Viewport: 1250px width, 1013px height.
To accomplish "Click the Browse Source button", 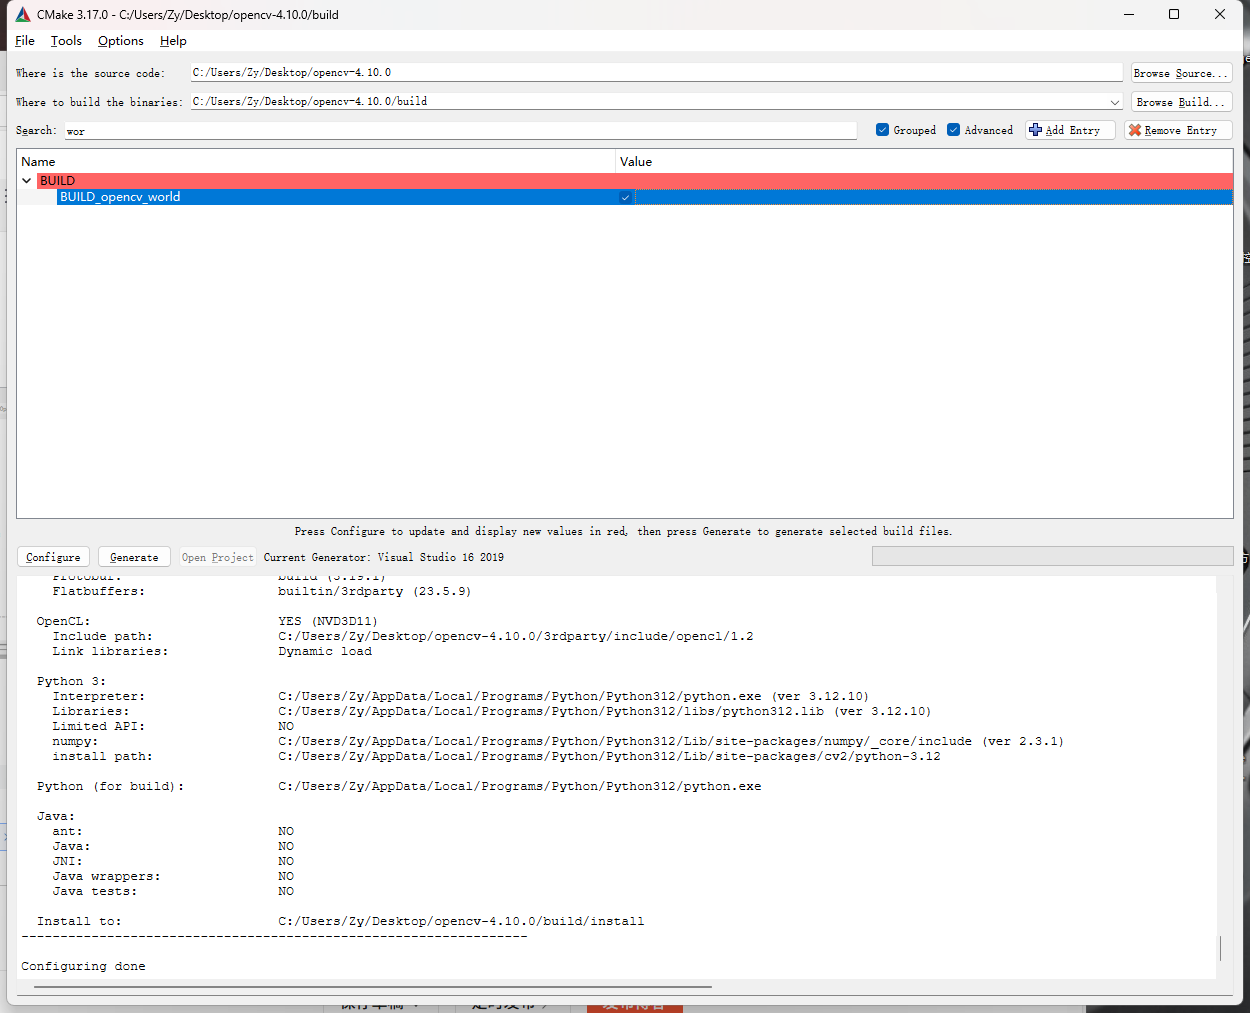I will pos(1181,73).
